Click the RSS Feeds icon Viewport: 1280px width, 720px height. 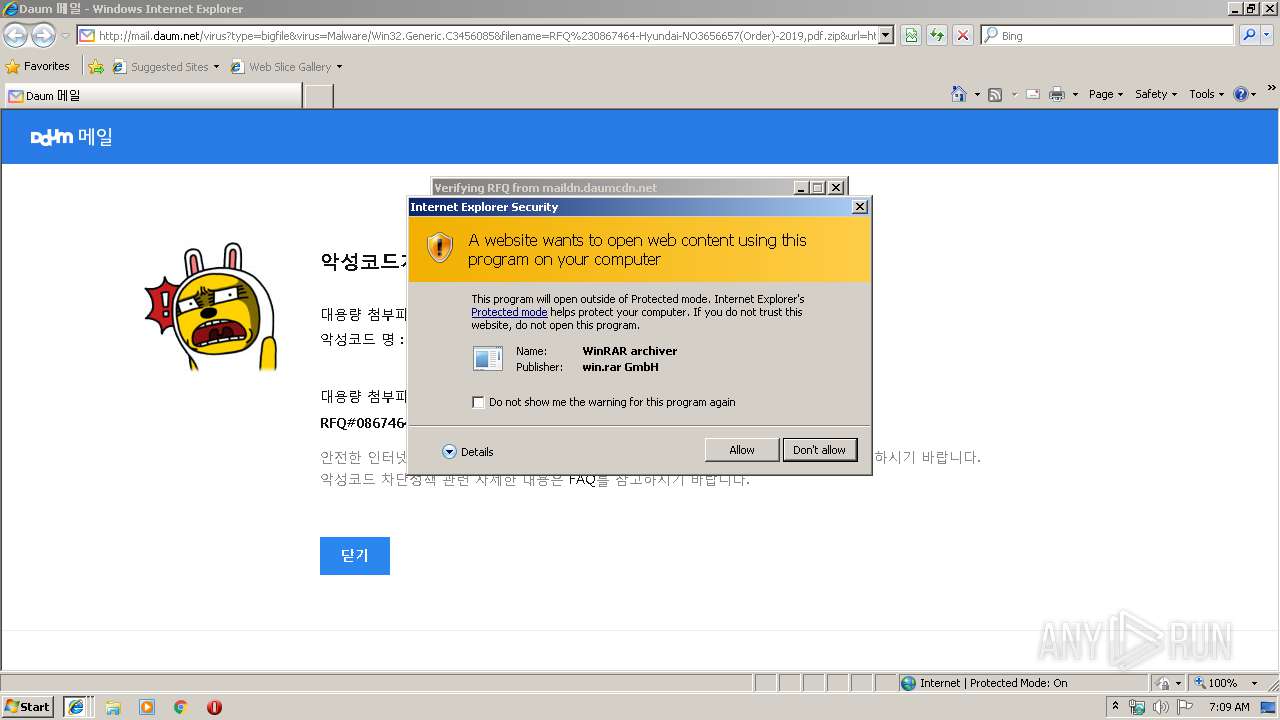[x=995, y=94]
